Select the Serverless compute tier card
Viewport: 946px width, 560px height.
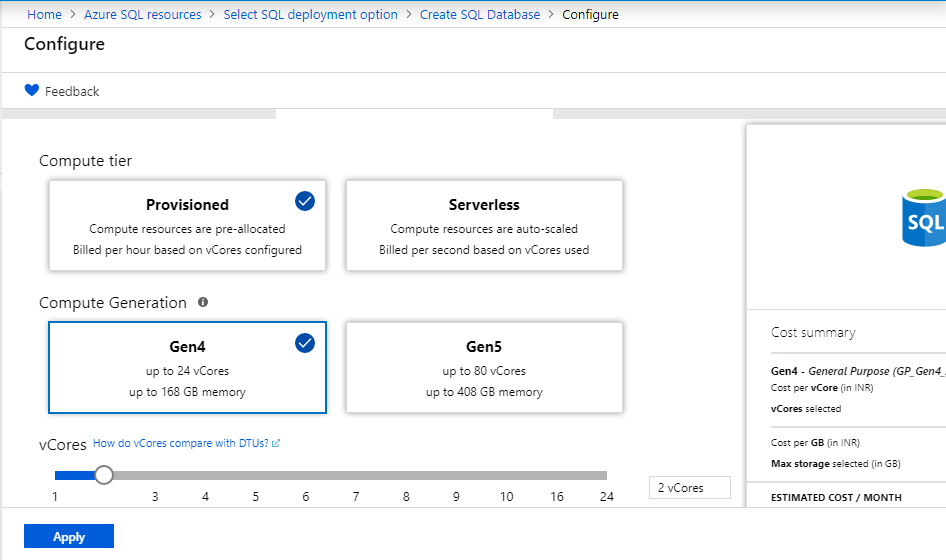[484, 225]
